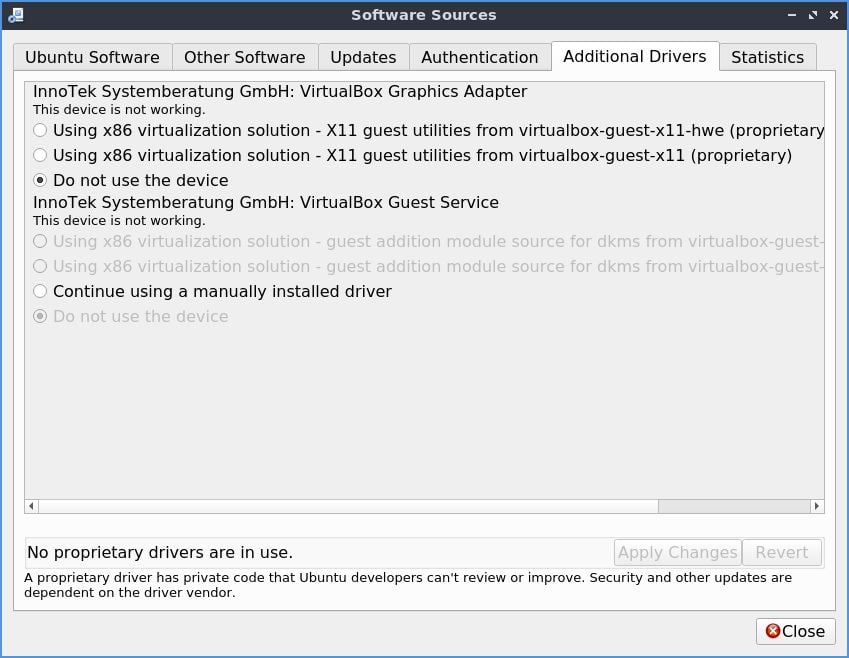Select the virtualbox-guest-x11-hwe proprietary driver
Image resolution: width=849 pixels, height=658 pixels.
pyautogui.click(x=40, y=129)
